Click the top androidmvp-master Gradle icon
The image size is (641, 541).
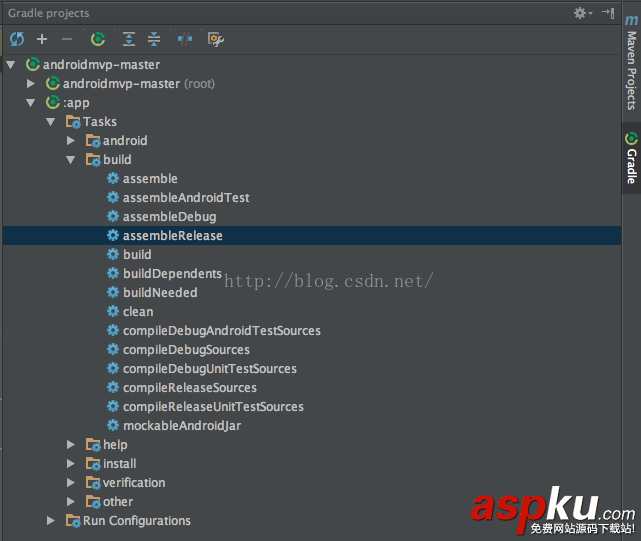tap(33, 64)
